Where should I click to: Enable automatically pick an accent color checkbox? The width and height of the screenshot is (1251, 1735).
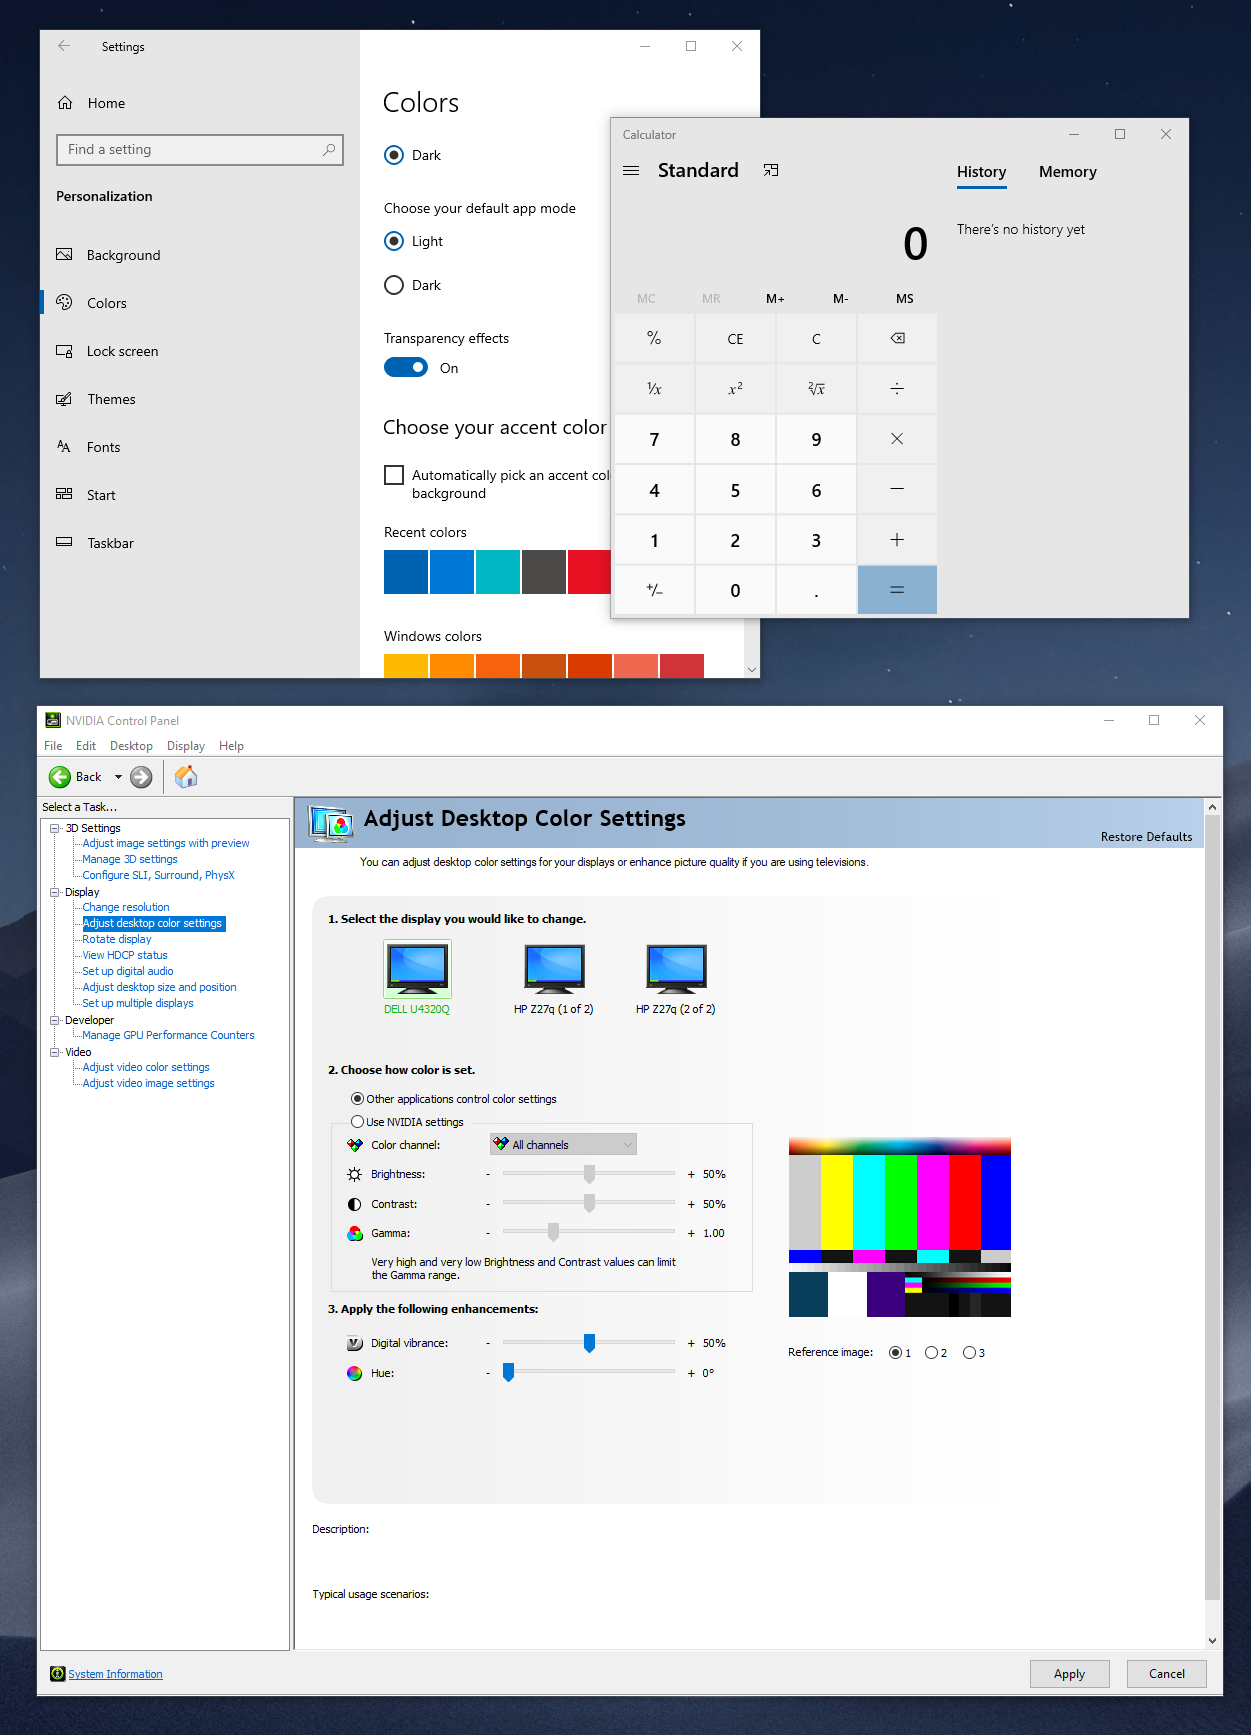(394, 475)
